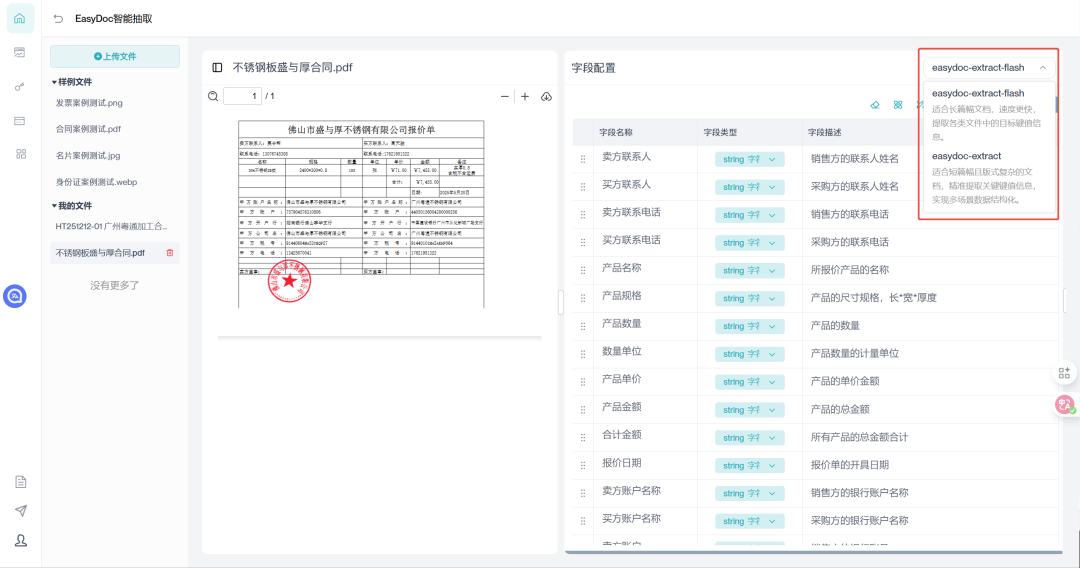Click the drag handle for 产品名称 row
This screenshot has width=1080, height=568.
coord(583,271)
